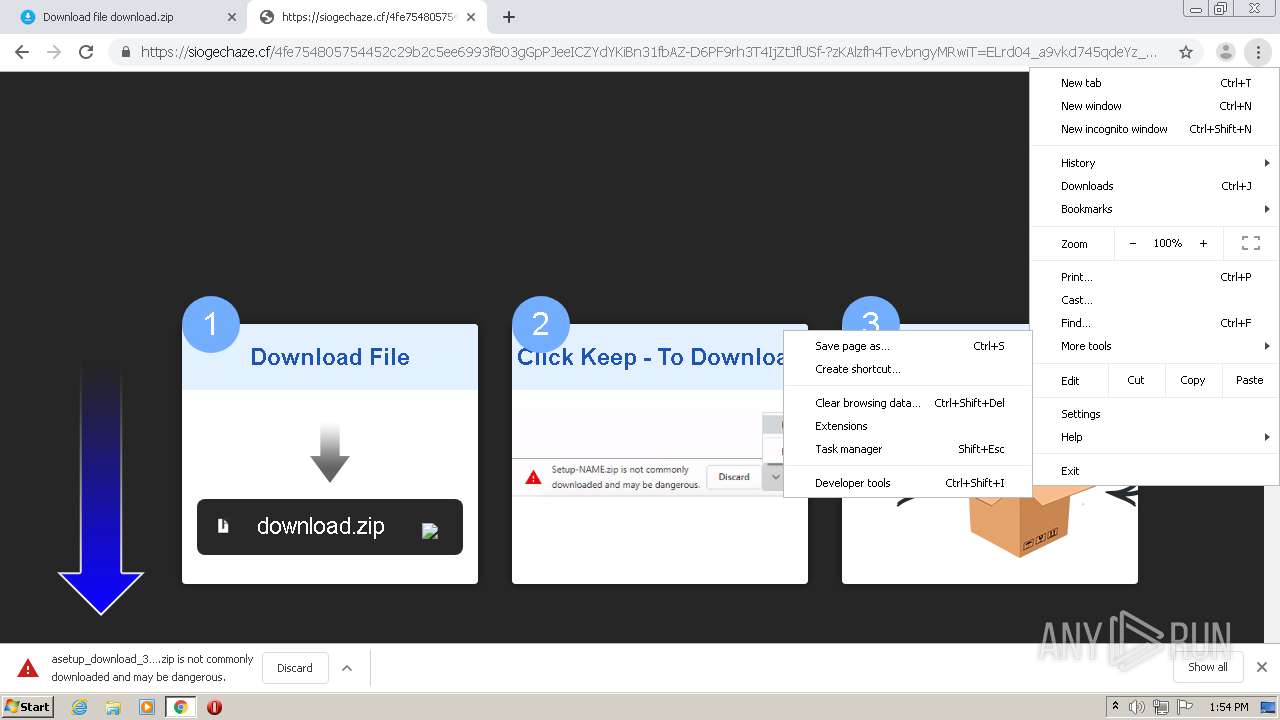Image resolution: width=1280 pixels, height=720 pixels.
Task: Click the Chrome taskbar icon
Action: [180, 707]
